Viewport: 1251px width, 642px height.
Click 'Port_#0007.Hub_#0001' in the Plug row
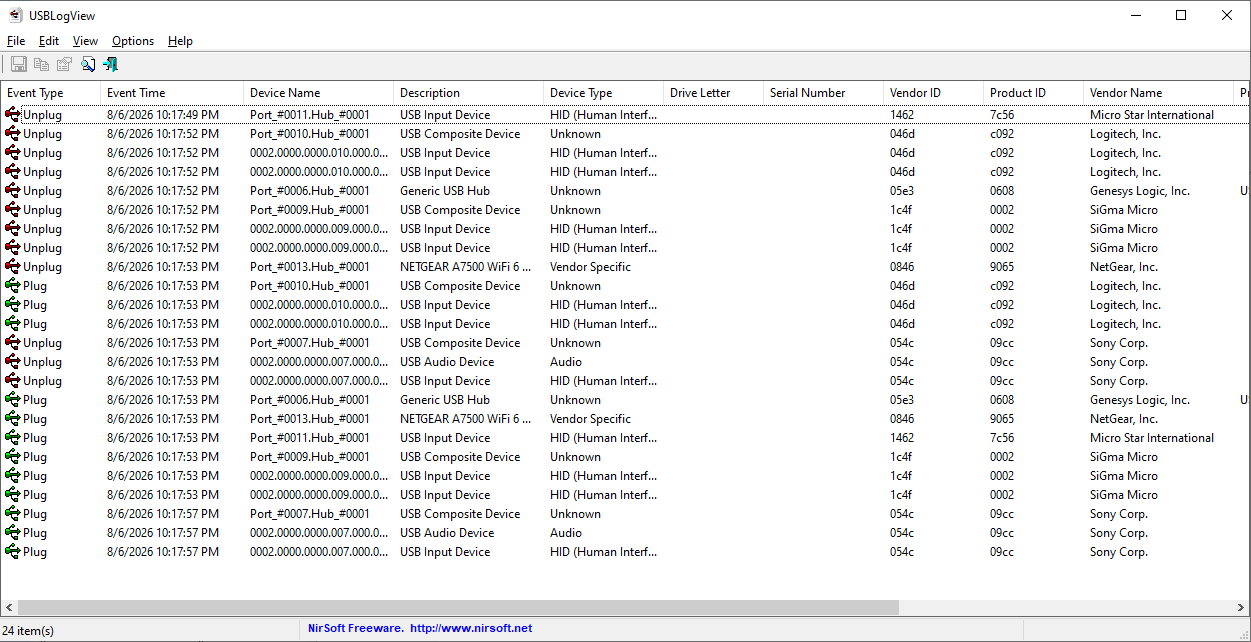(x=310, y=514)
